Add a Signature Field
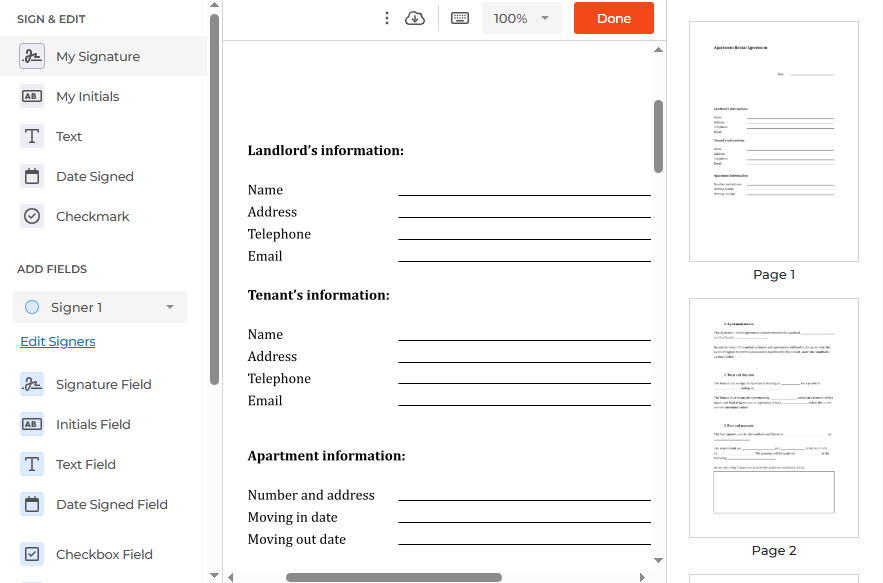 click(103, 385)
